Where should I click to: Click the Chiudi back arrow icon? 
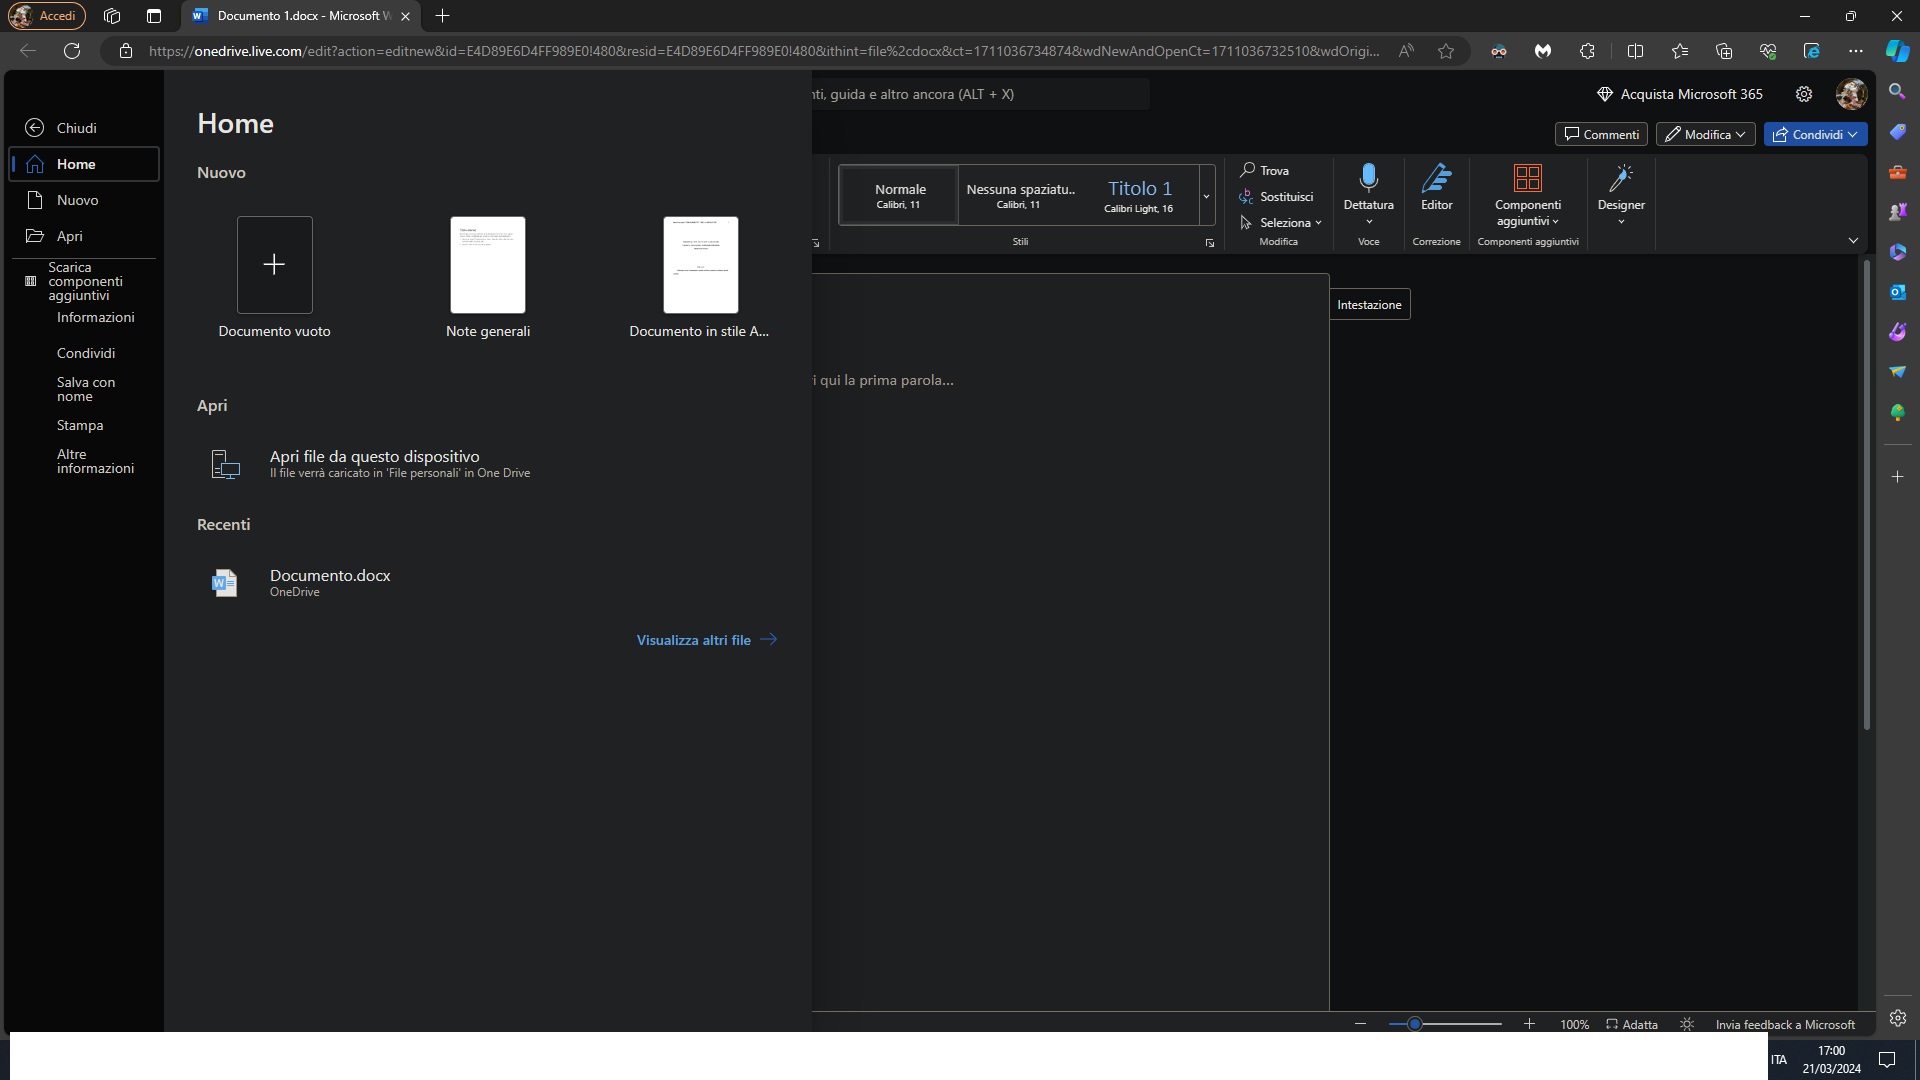point(35,128)
